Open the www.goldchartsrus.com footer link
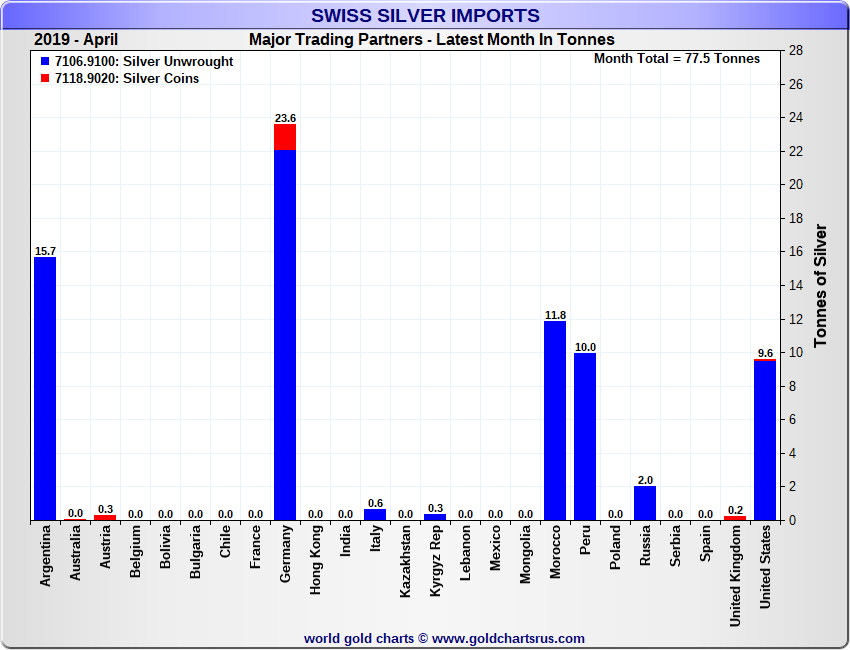850x650 pixels. [x=509, y=638]
